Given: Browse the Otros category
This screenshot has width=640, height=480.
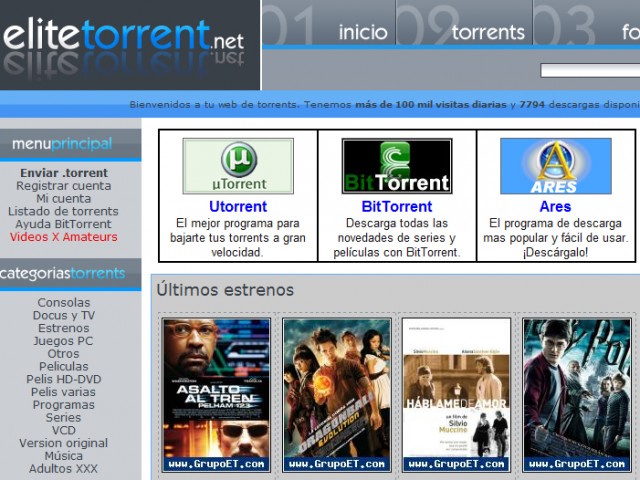Looking at the screenshot, I should coord(63,353).
